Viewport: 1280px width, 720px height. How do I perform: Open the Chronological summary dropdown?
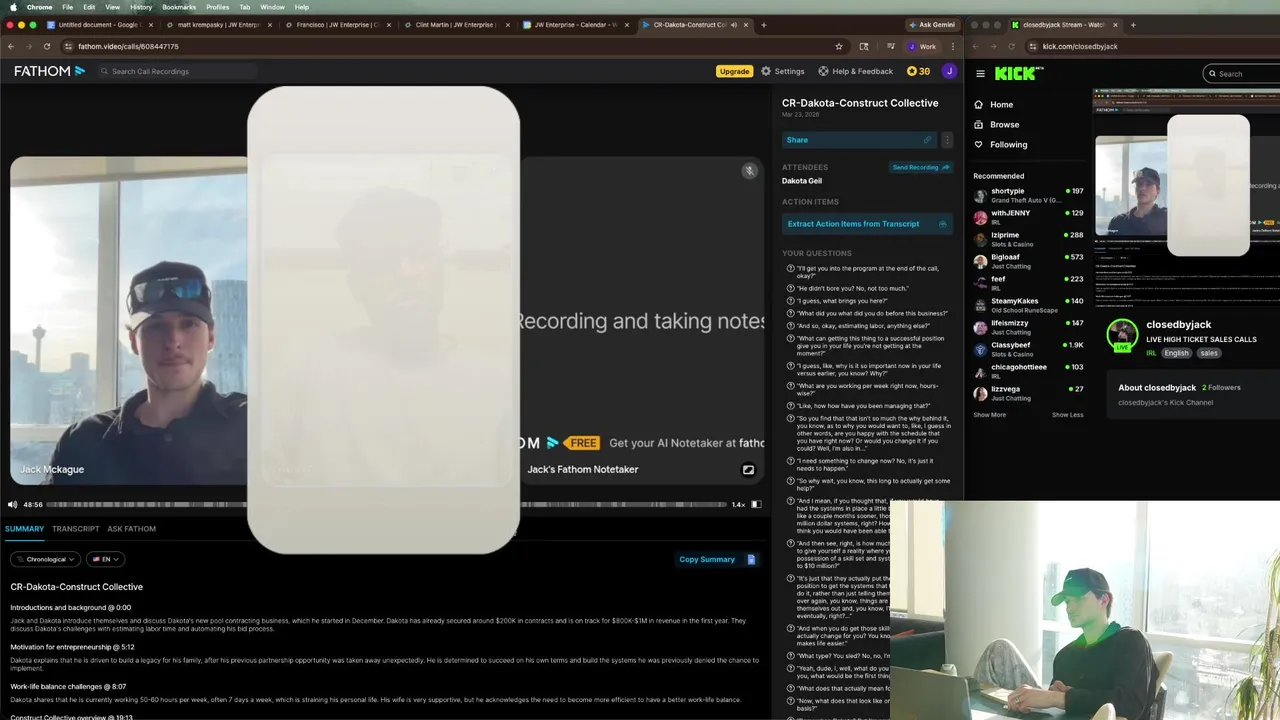(45, 559)
